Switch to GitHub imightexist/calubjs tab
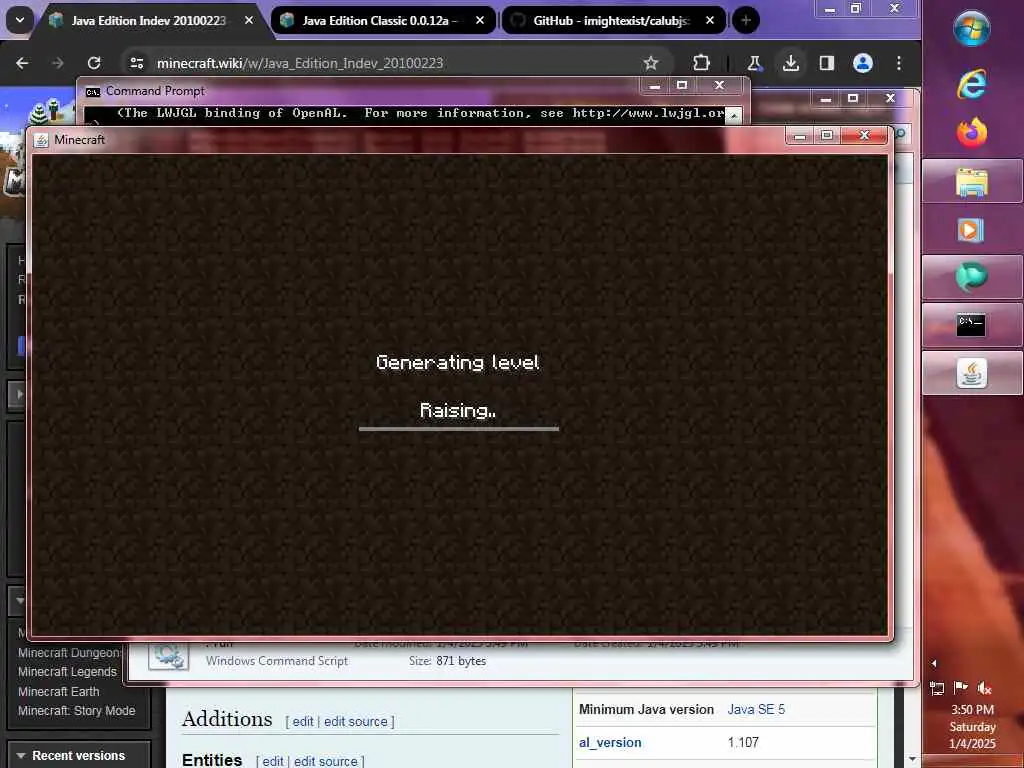 coord(611,20)
